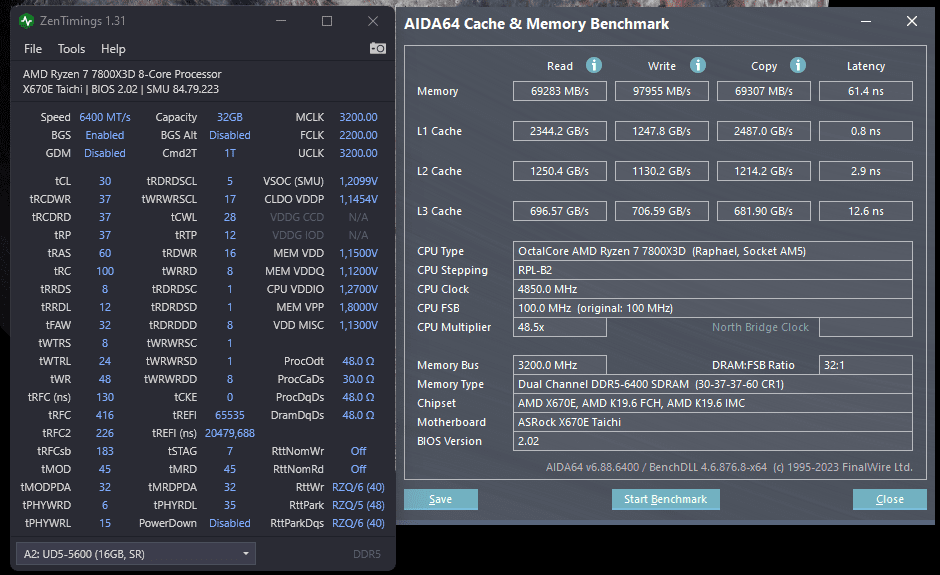Click CPU Stepping field RPL-B2
The image size is (940, 575).
713,270
